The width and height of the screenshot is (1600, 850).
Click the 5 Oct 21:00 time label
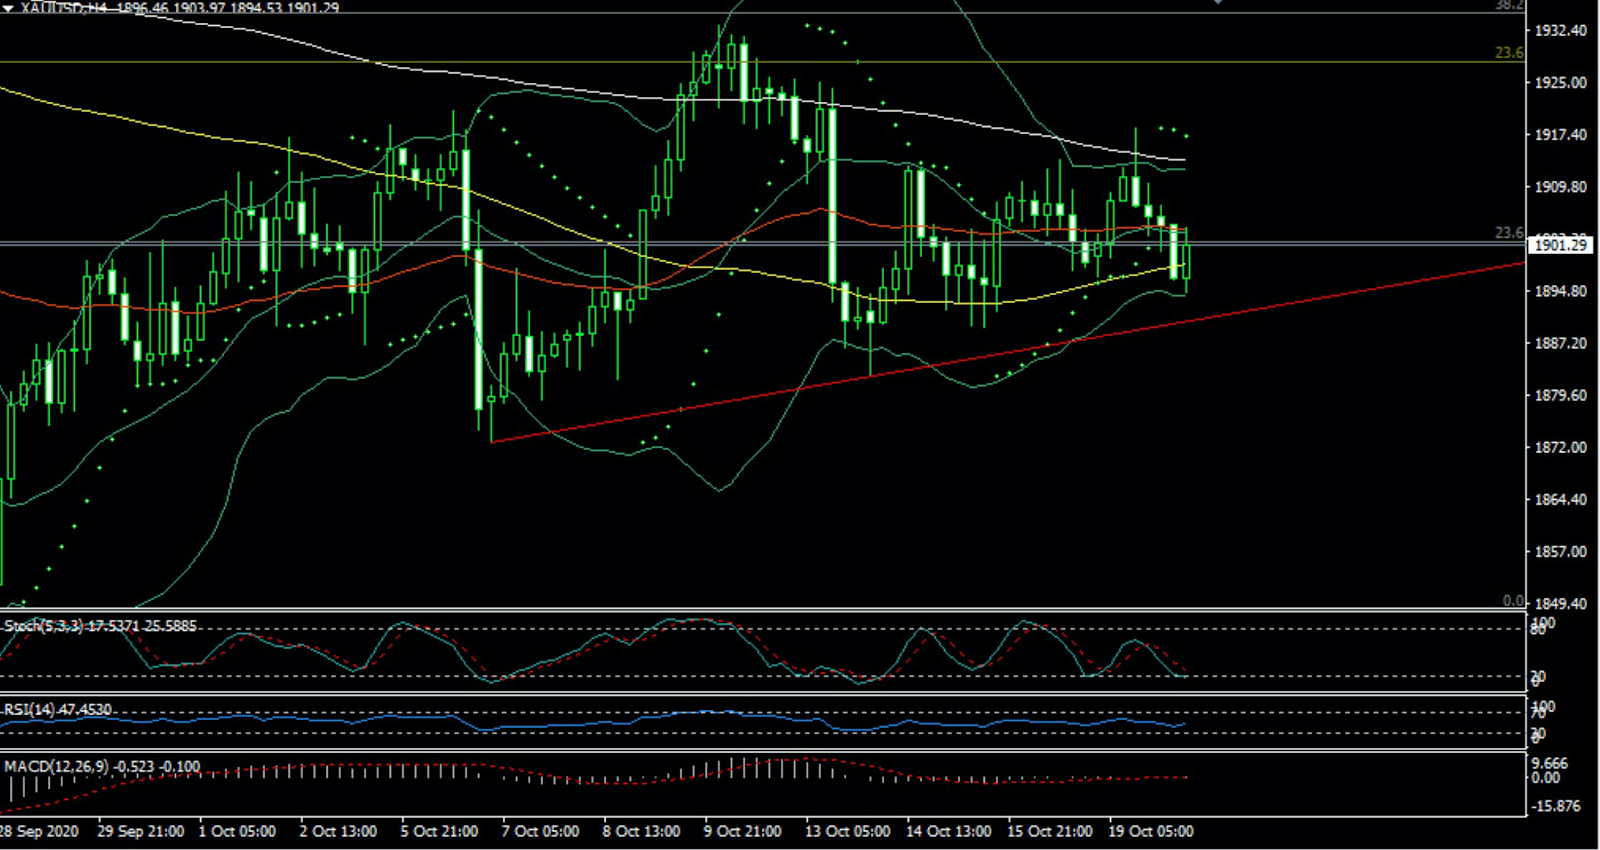(439, 831)
